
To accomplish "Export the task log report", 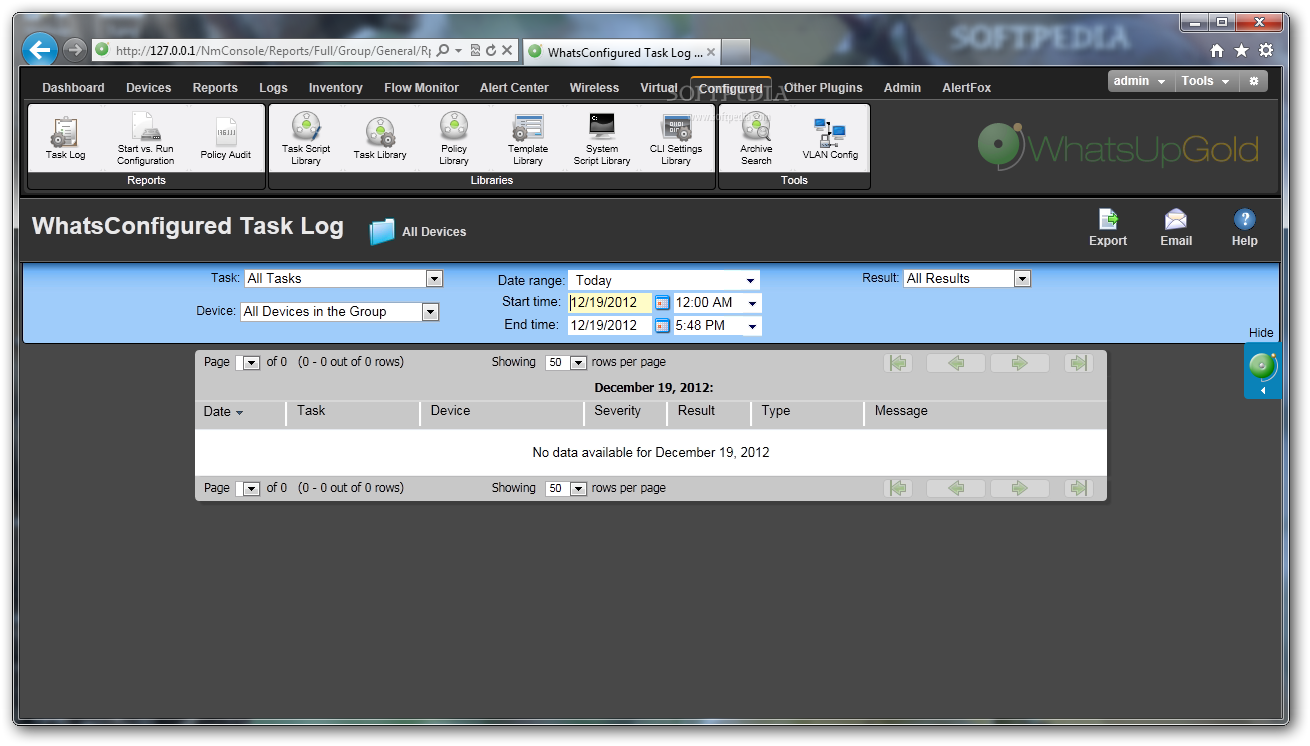I will tap(1108, 227).
